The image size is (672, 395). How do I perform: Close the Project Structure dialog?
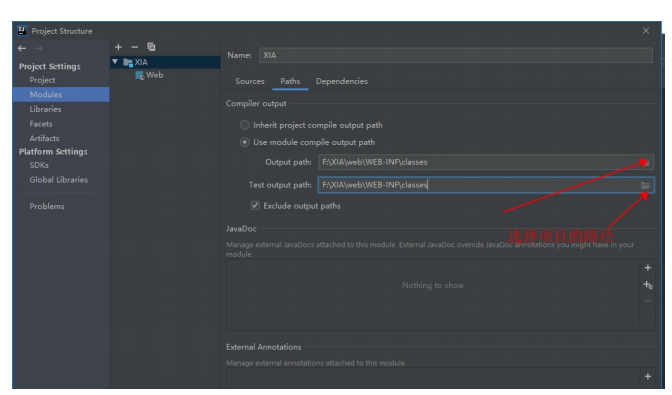[x=646, y=31]
